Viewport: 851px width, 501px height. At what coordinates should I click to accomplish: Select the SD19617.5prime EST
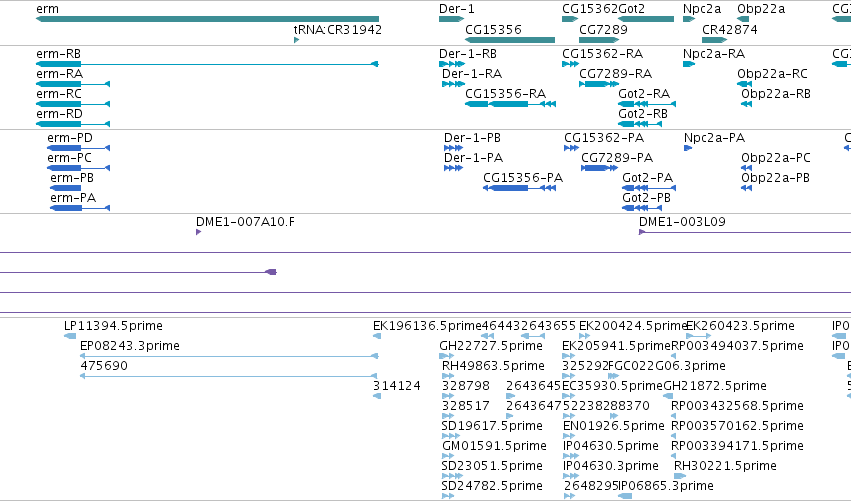pyautogui.click(x=450, y=436)
